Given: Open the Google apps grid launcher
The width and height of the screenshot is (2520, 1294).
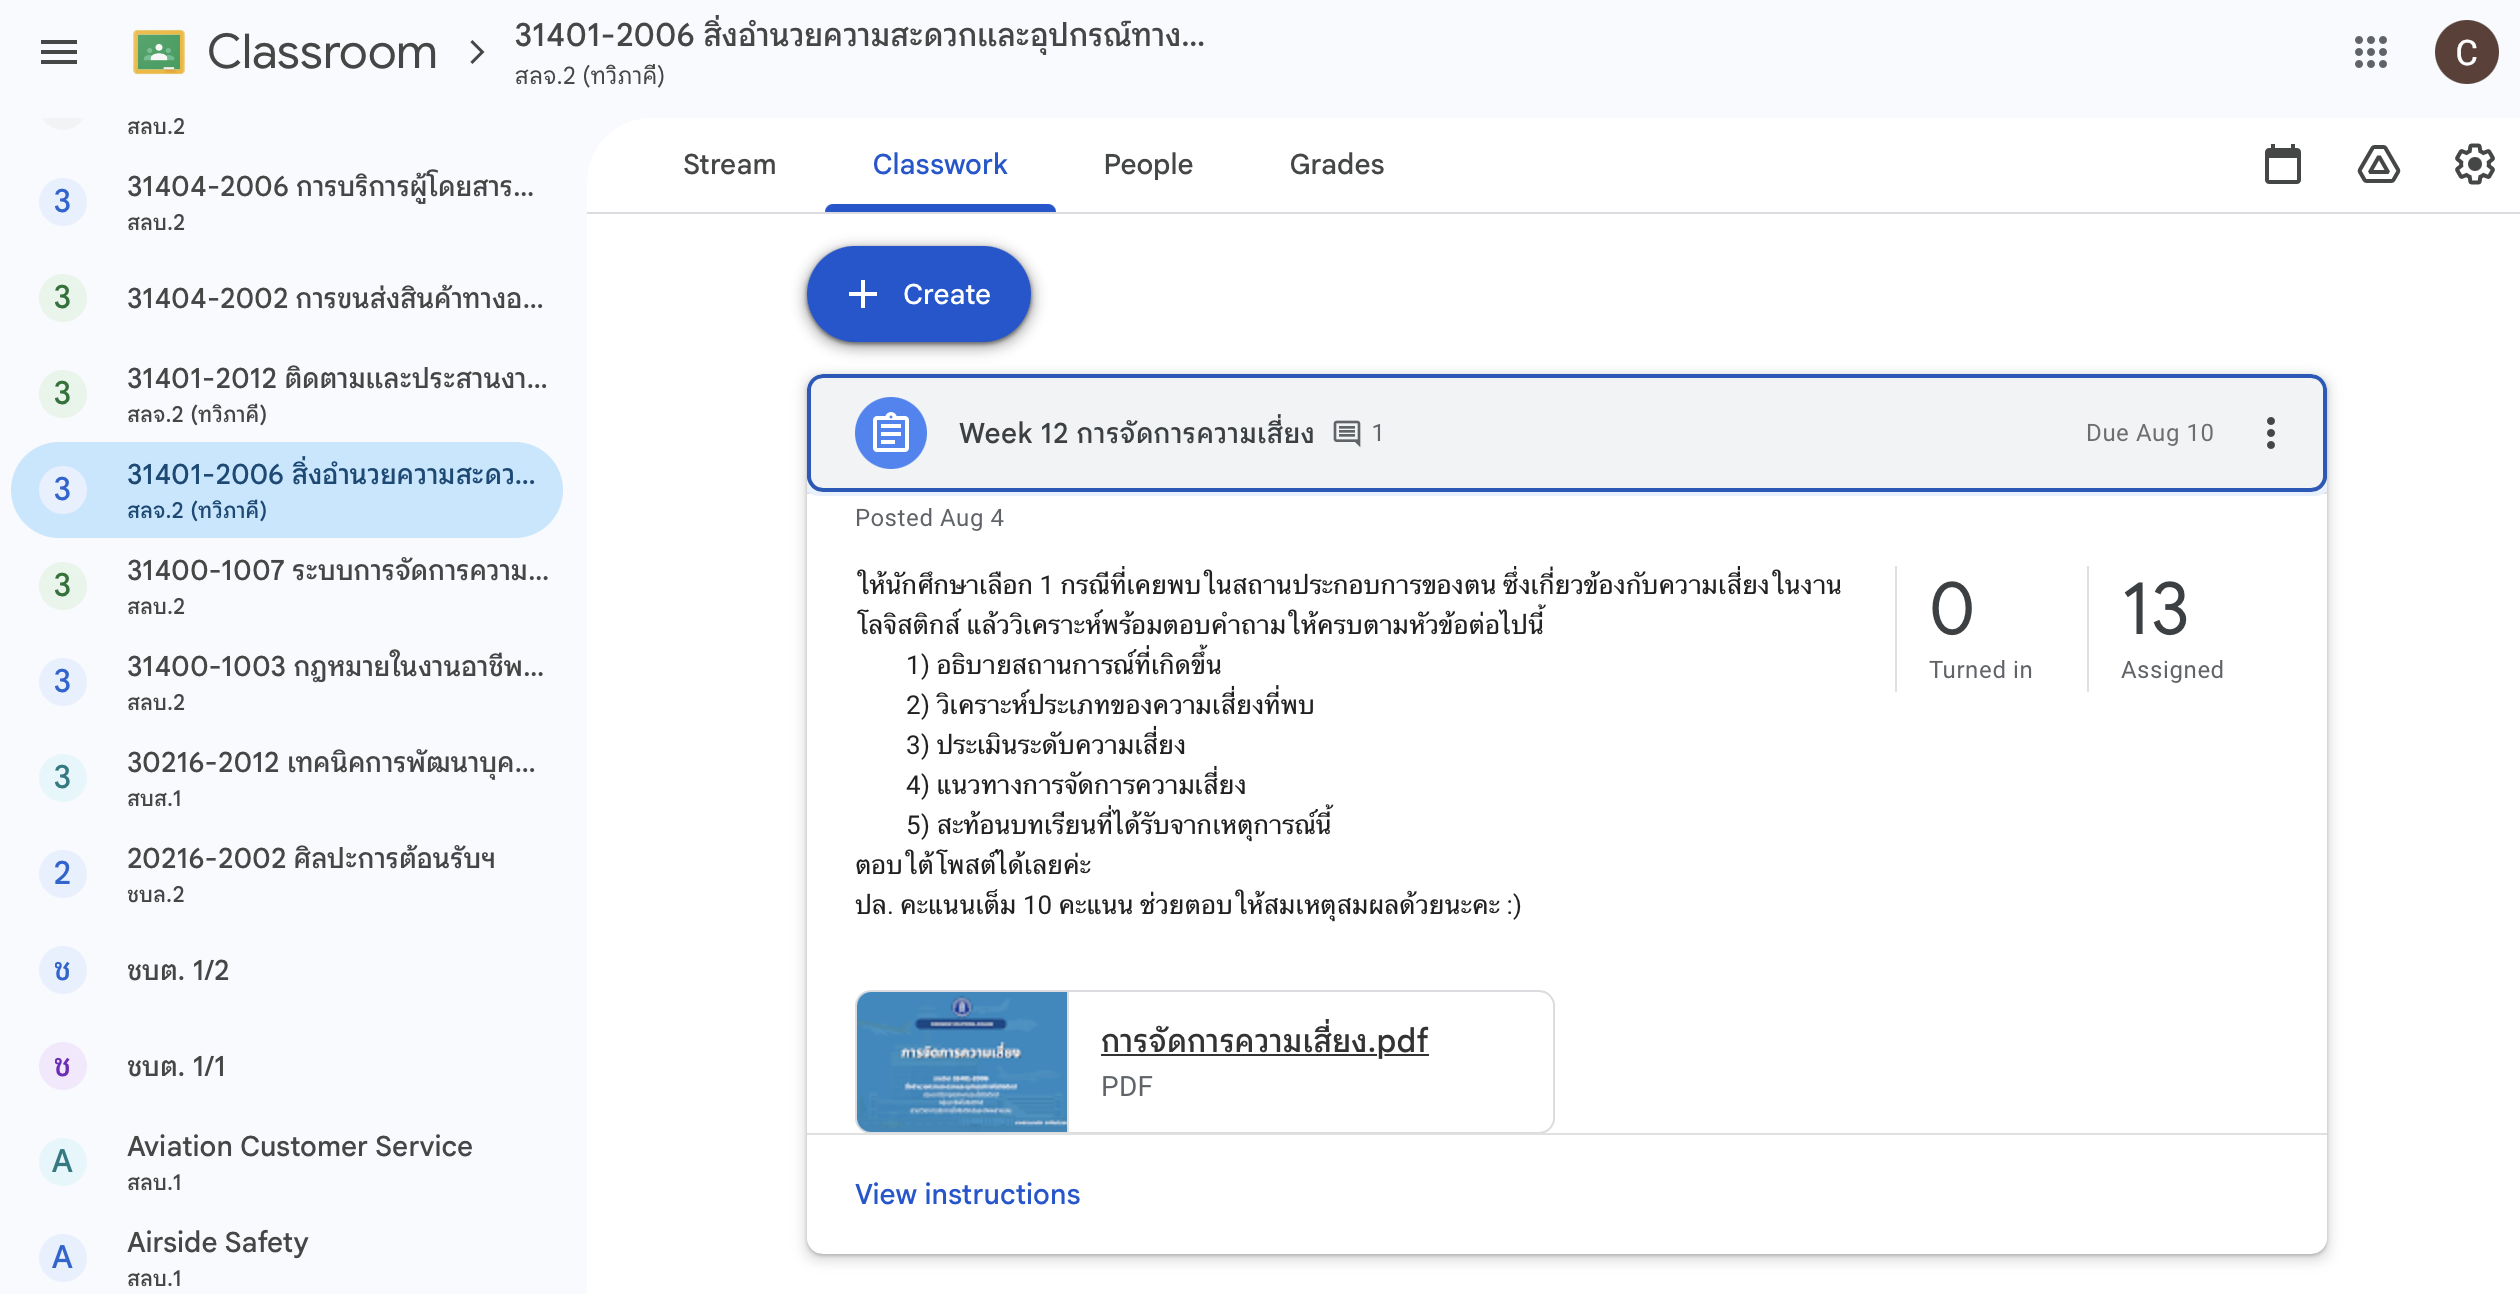Looking at the screenshot, I should [x=2371, y=52].
